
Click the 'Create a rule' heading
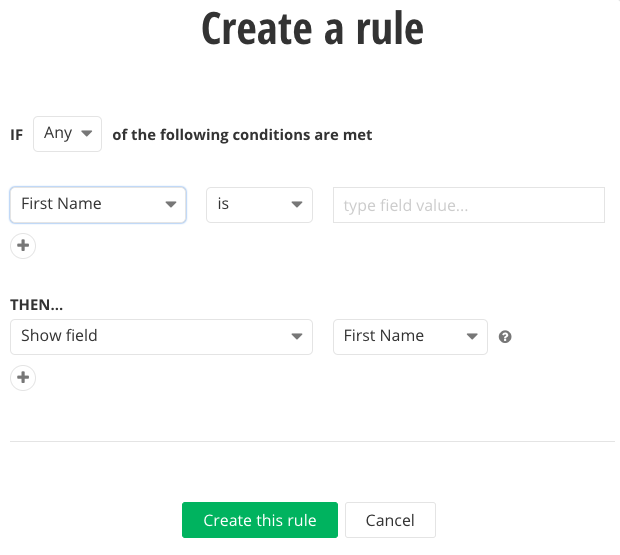pyautogui.click(x=312, y=28)
